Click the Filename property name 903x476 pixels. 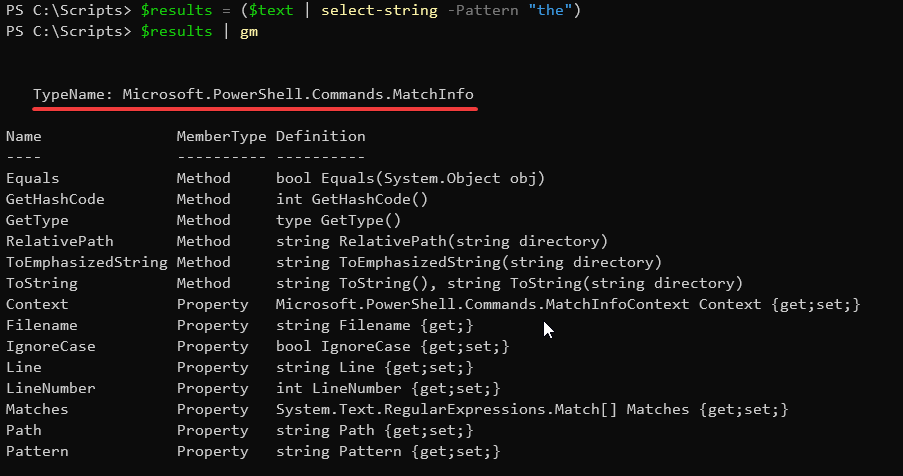click(x=41, y=325)
